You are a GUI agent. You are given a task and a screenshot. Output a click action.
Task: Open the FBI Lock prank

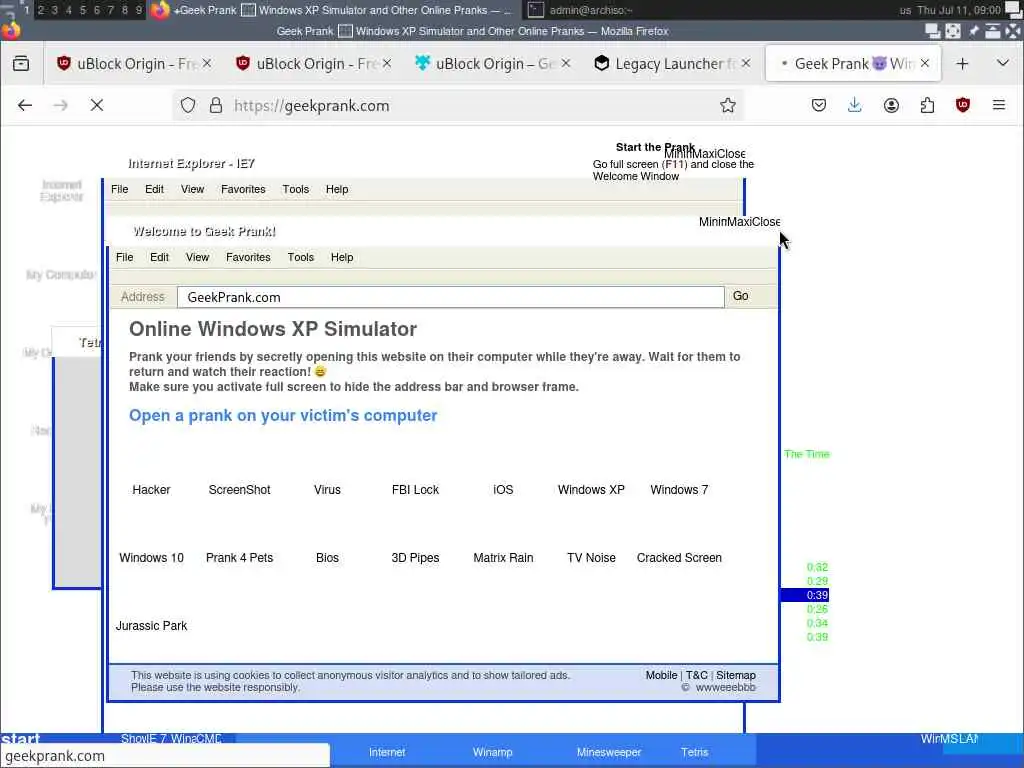point(415,490)
